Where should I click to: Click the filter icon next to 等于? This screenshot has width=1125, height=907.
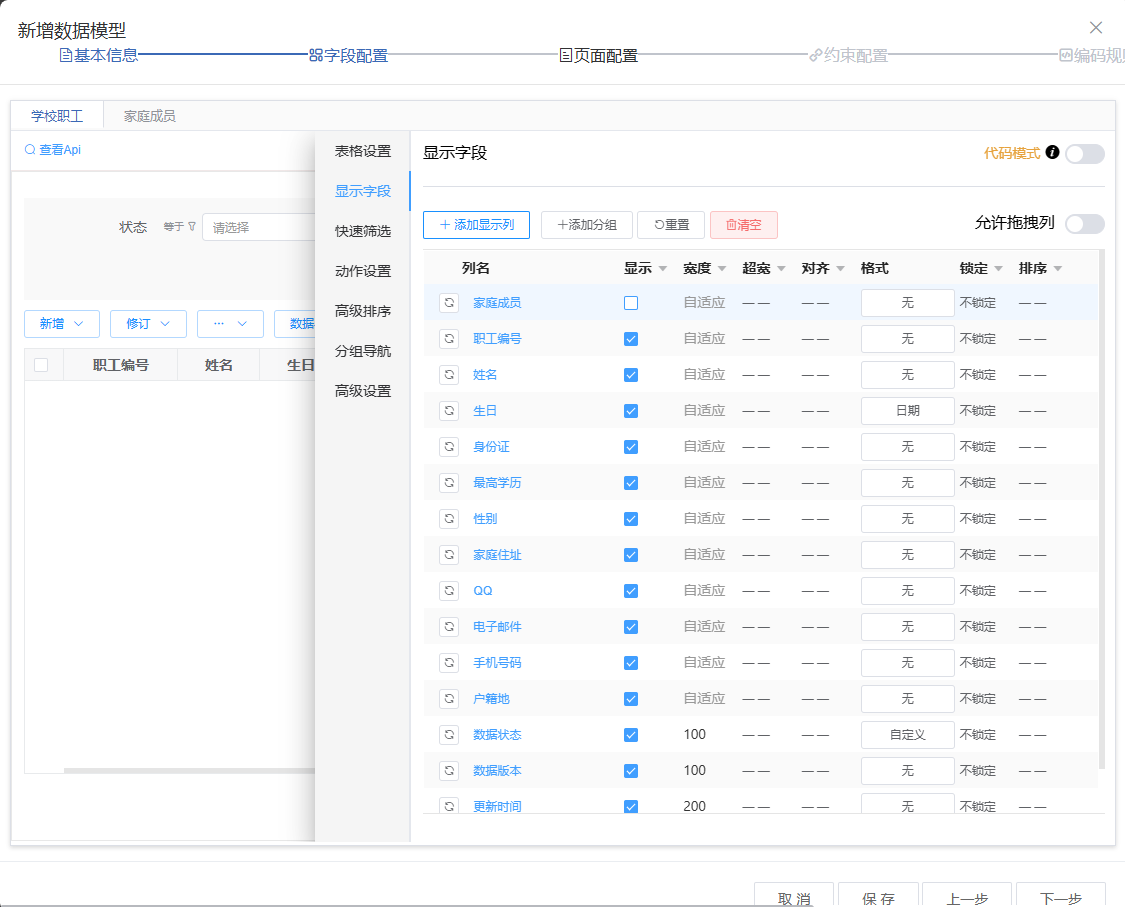pyautogui.click(x=192, y=227)
